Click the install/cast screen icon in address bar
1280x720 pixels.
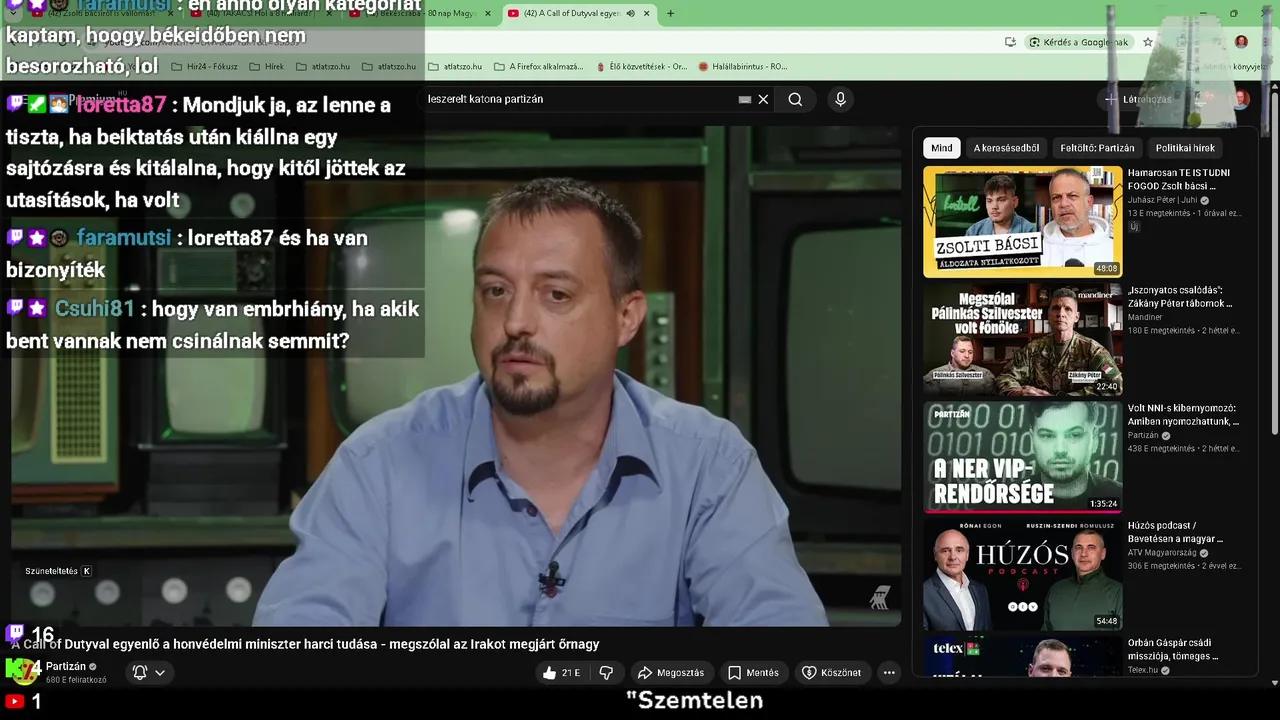1010,42
